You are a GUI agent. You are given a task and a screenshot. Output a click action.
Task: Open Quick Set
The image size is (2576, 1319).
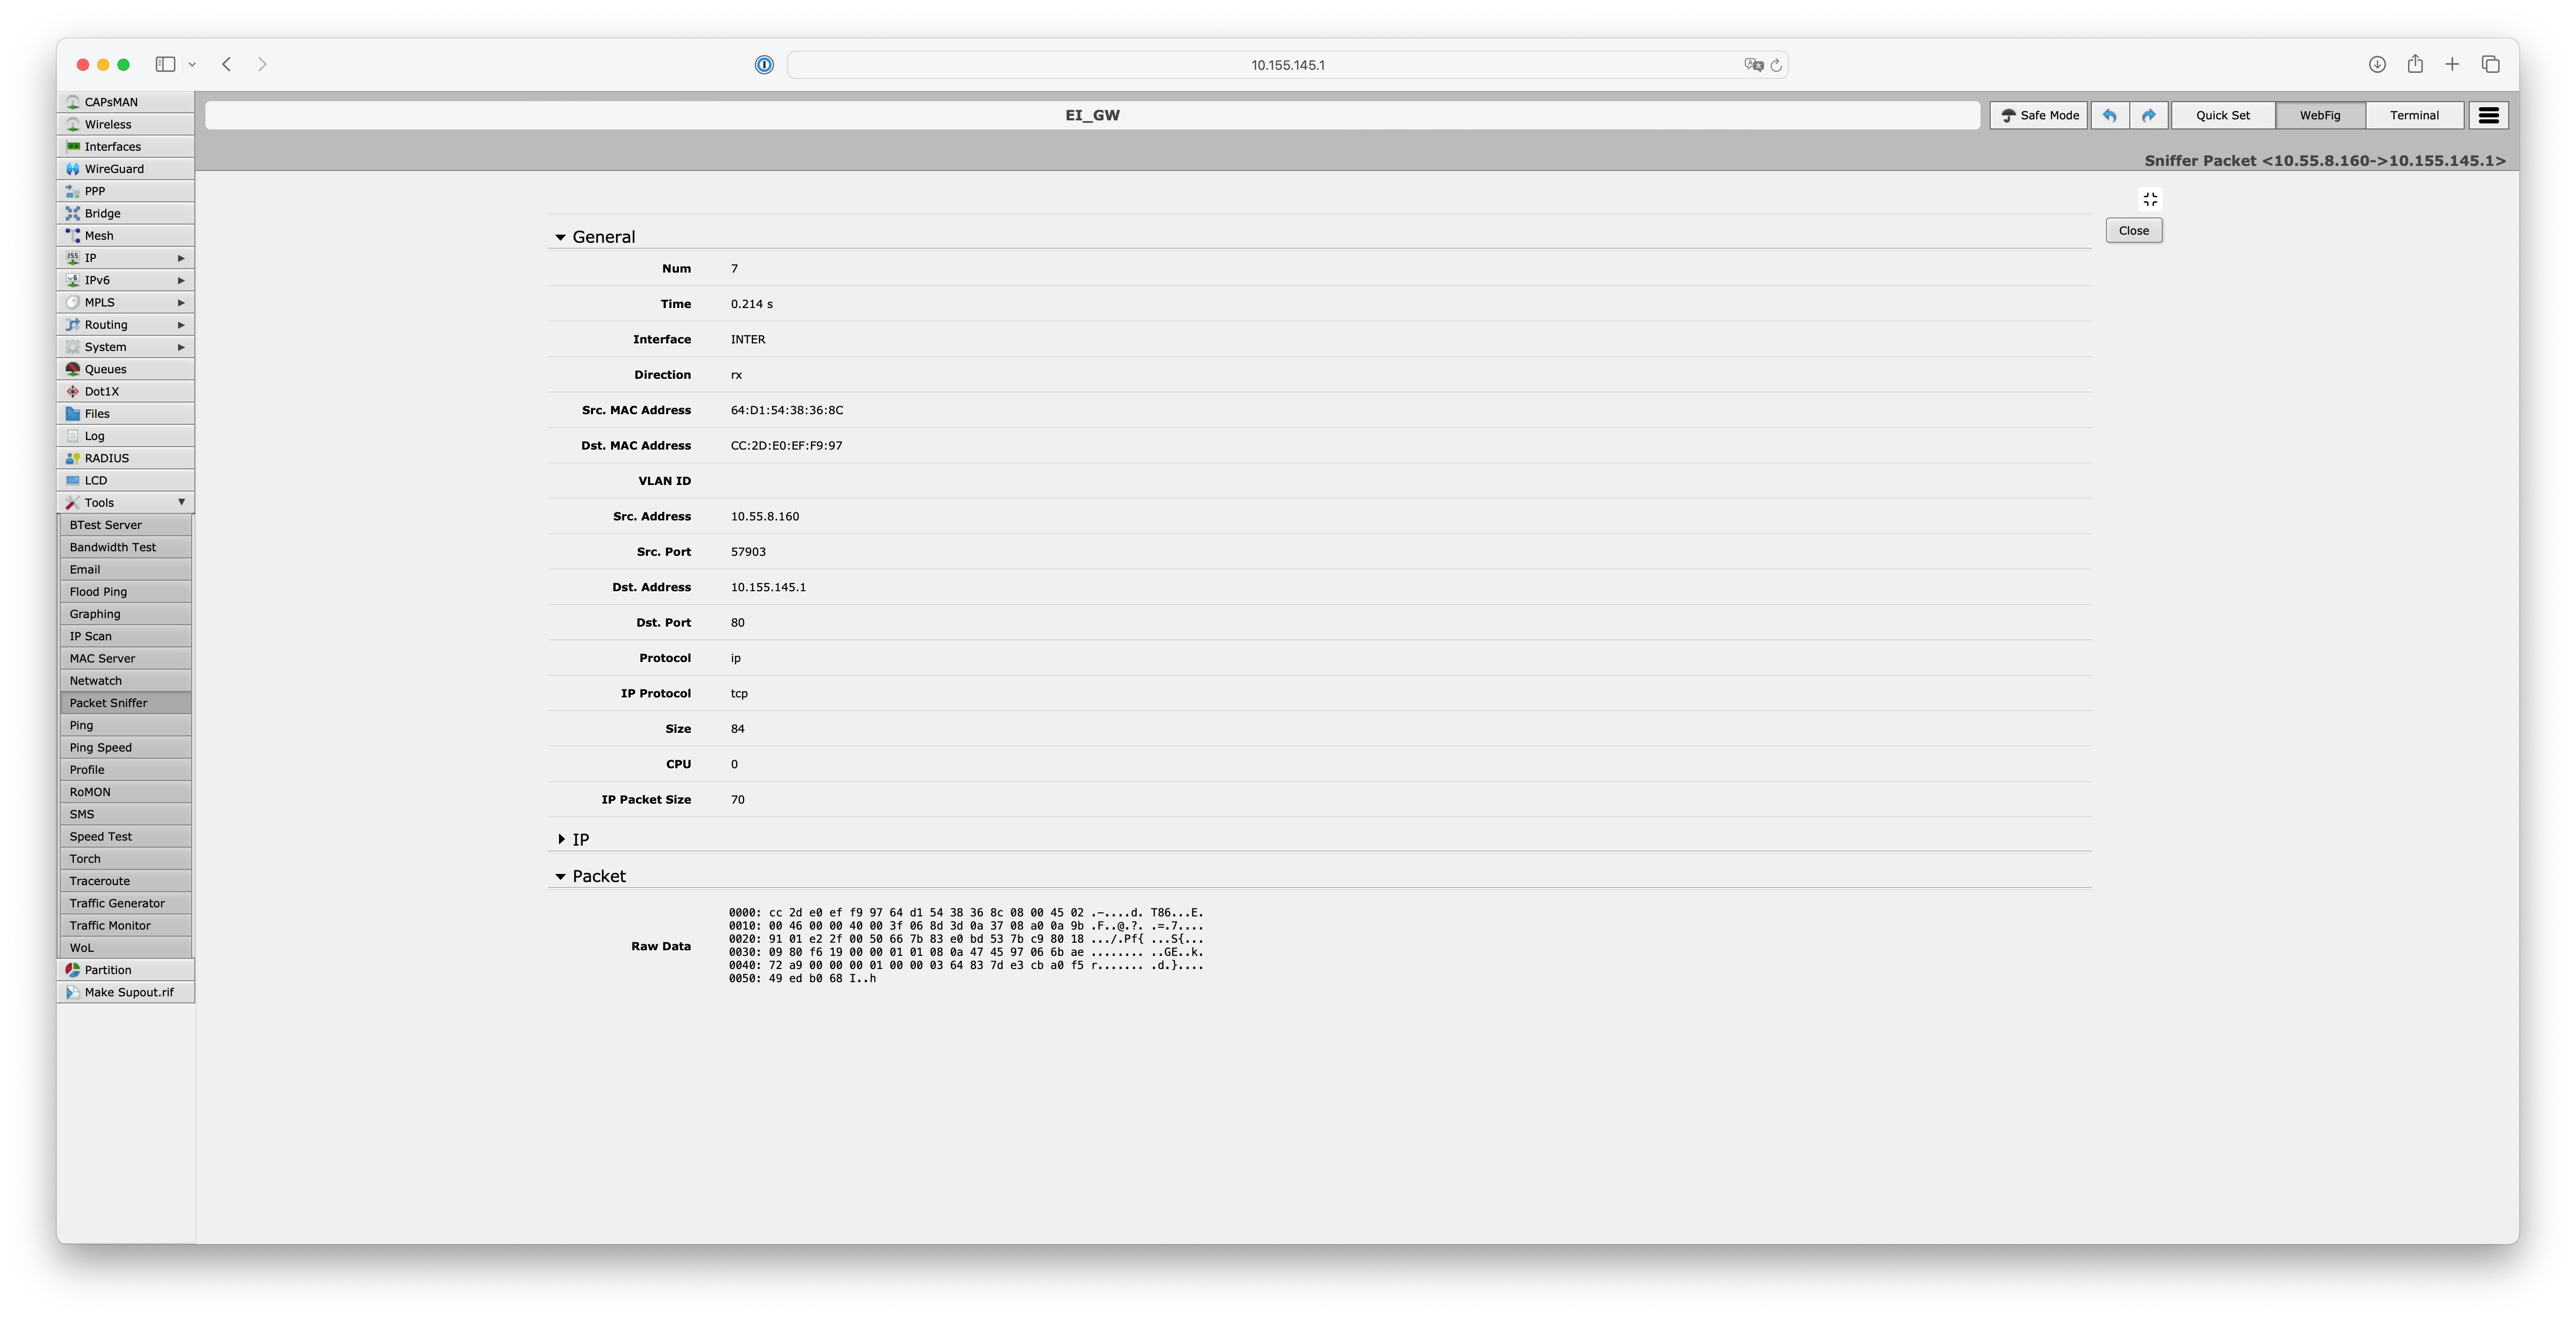[x=2222, y=115]
